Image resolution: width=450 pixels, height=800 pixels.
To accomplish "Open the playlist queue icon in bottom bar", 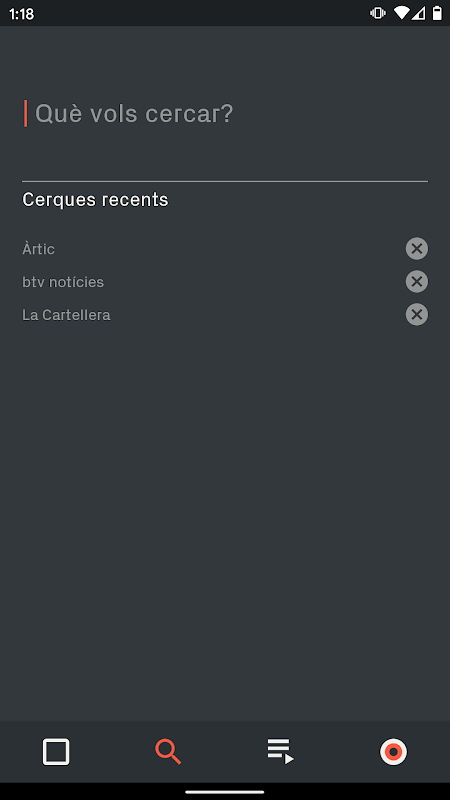I will point(281,752).
